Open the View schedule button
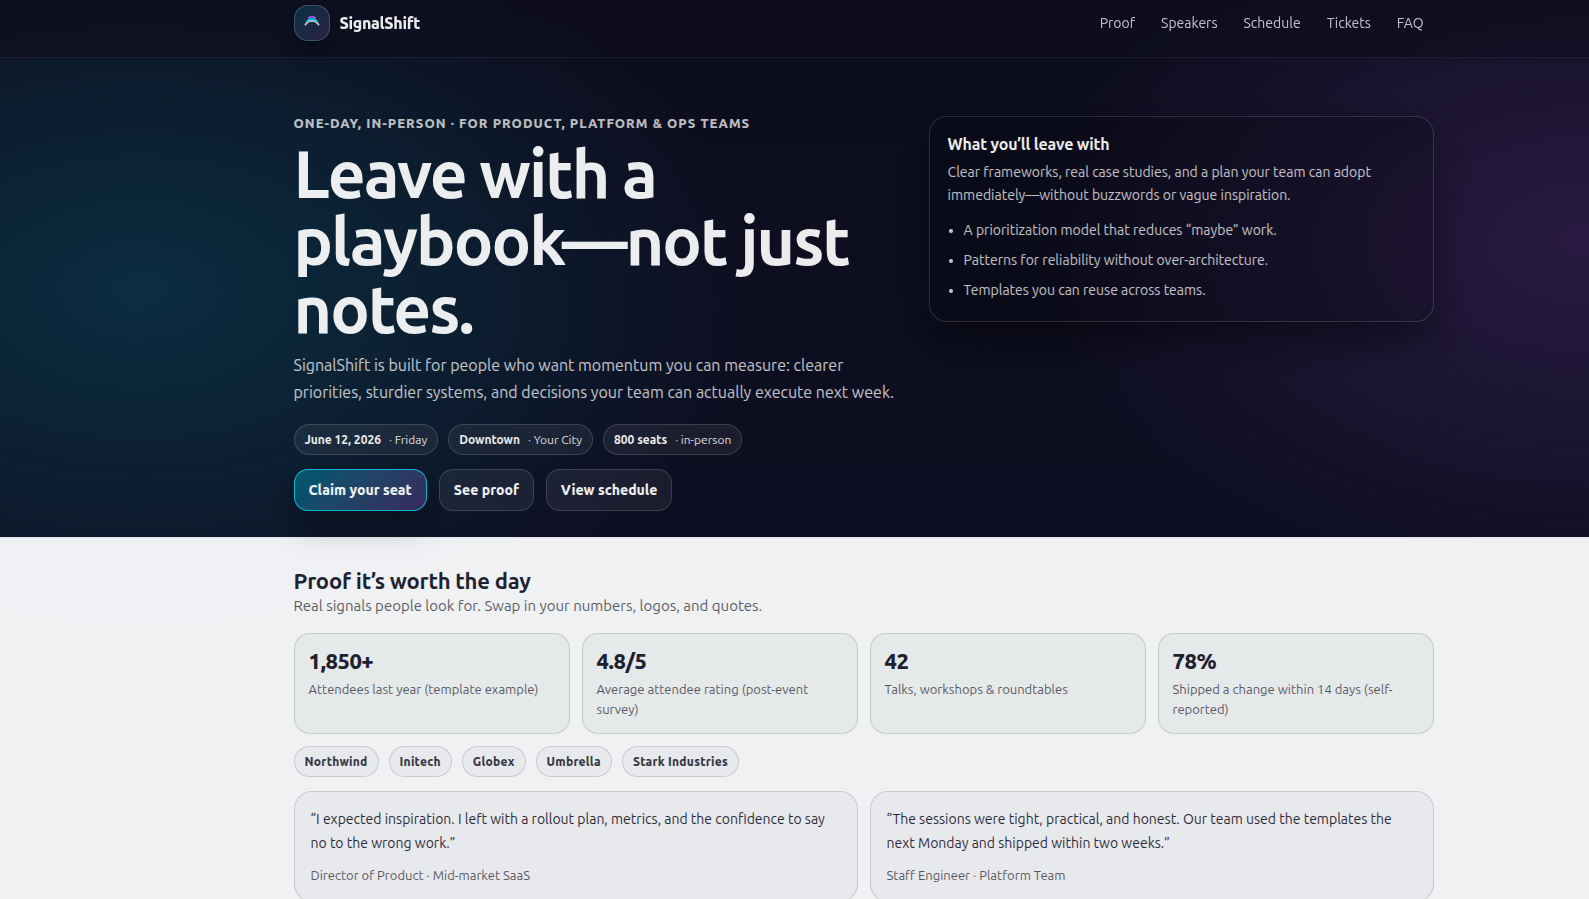The width and height of the screenshot is (1589, 899). [x=608, y=489]
